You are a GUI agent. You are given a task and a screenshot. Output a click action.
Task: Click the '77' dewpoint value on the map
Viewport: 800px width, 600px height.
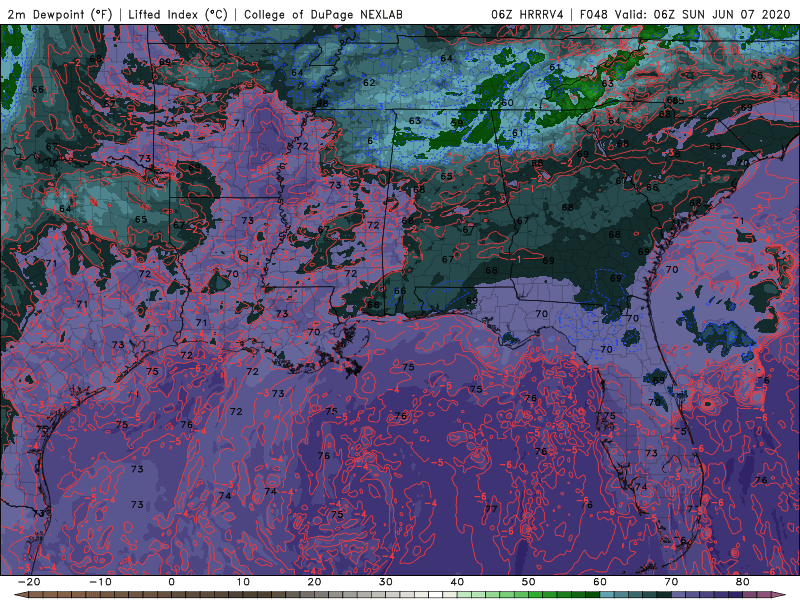(491, 509)
